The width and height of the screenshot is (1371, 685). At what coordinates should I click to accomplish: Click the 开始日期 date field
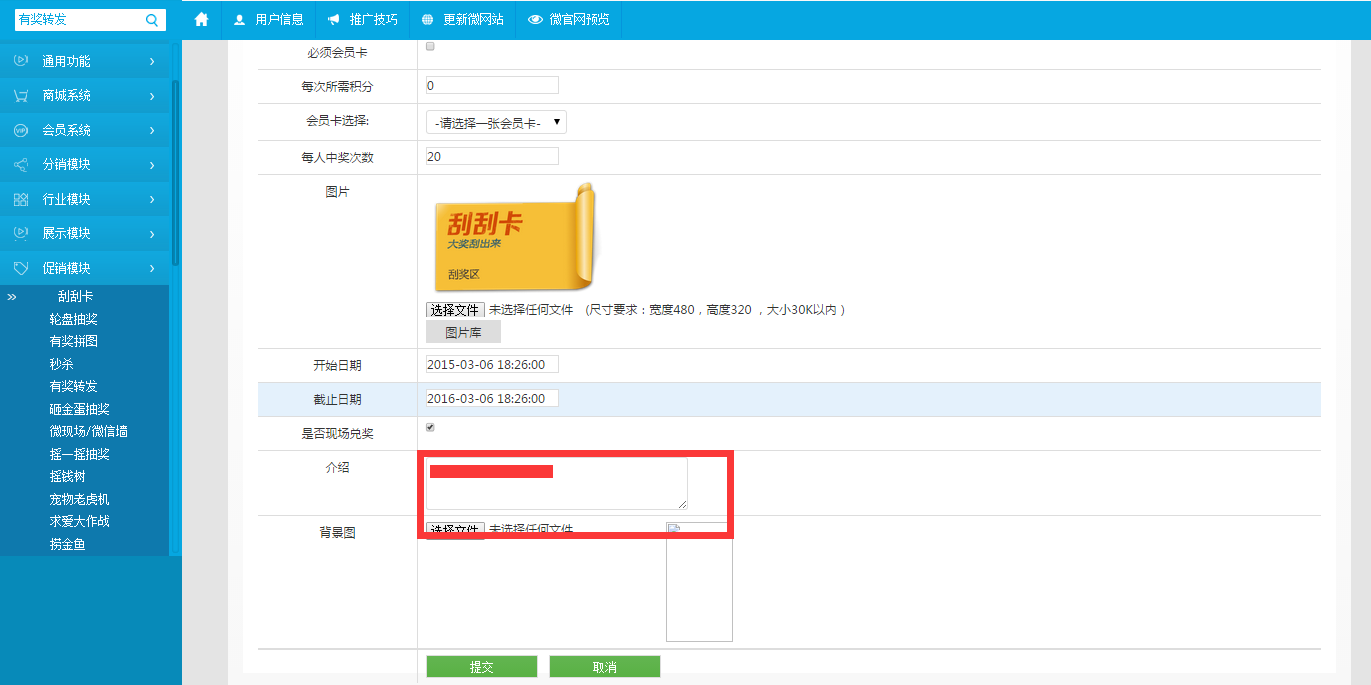(492, 364)
